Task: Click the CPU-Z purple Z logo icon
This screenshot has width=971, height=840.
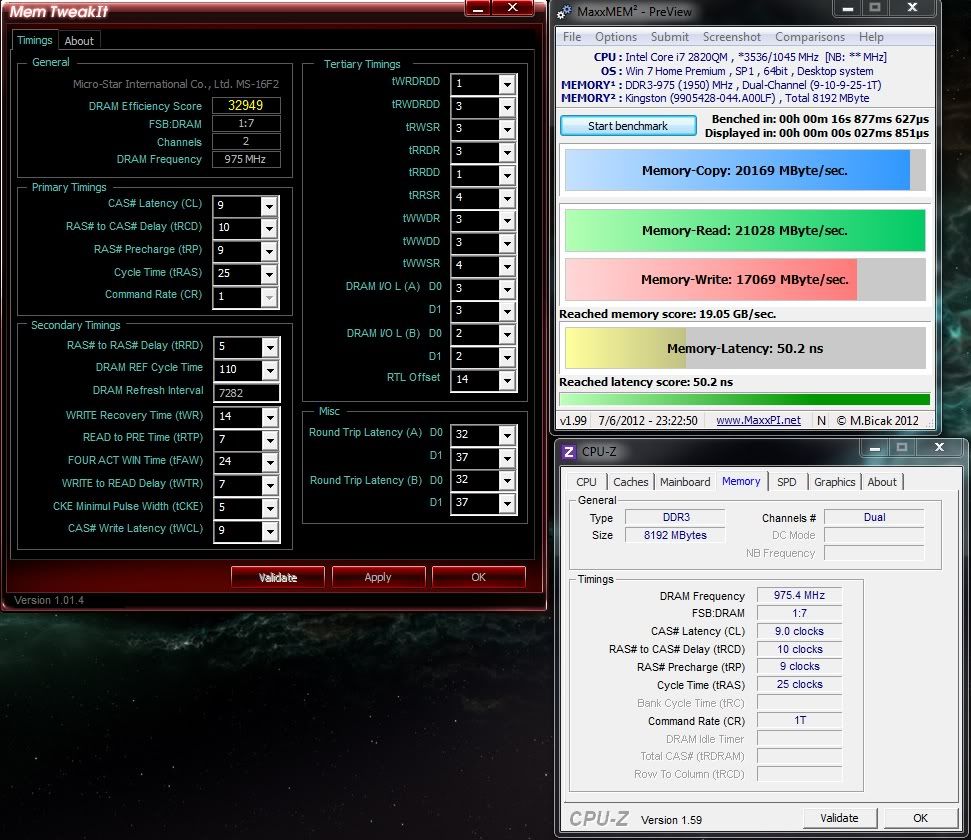Action: 568,452
